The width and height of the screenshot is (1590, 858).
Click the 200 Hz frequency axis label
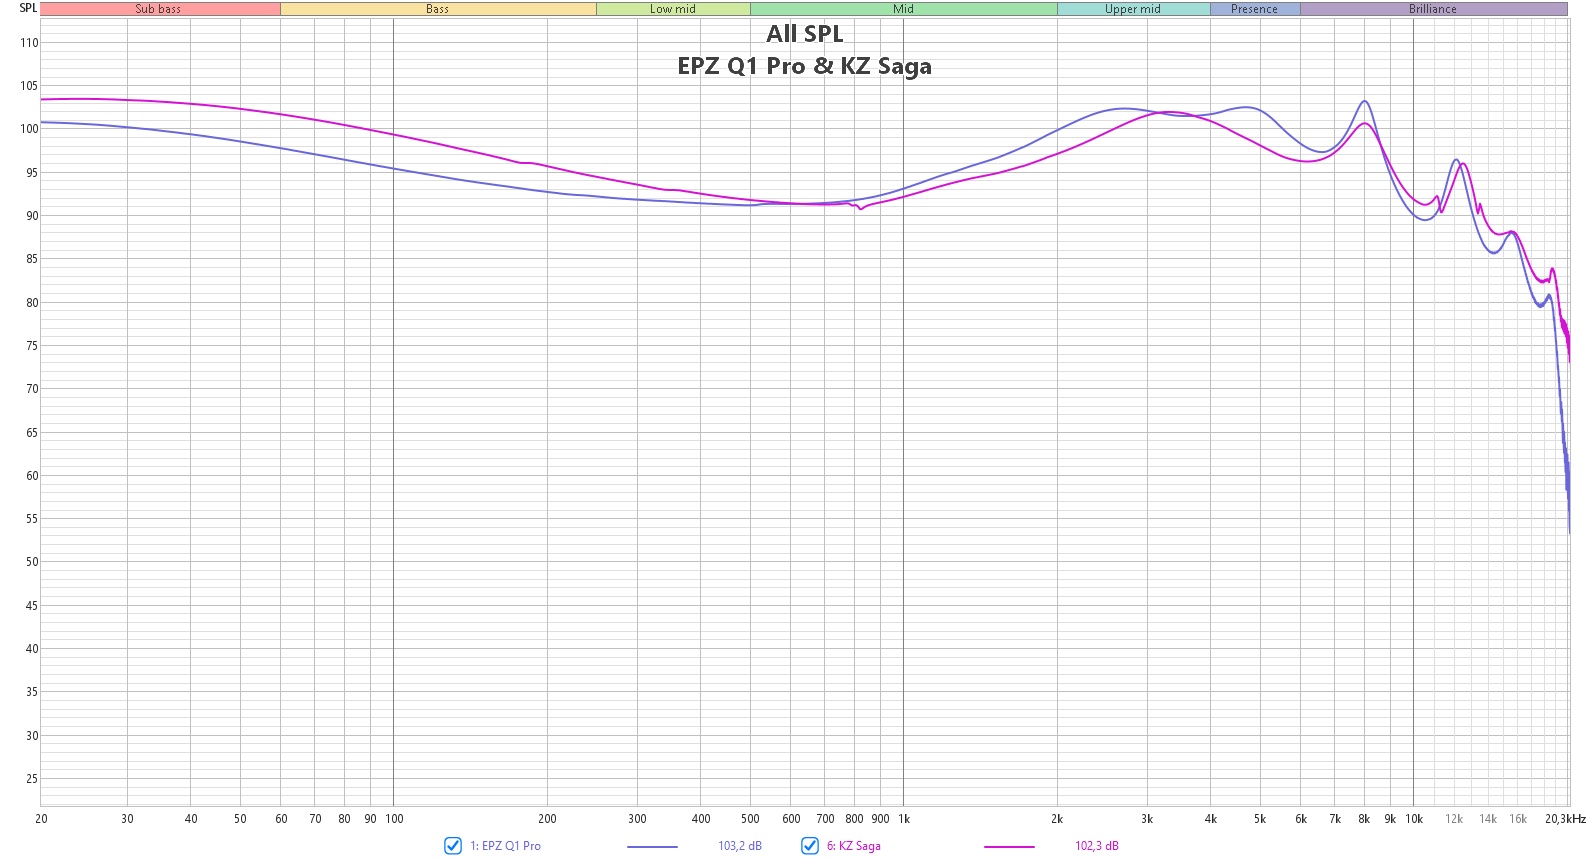(x=547, y=819)
